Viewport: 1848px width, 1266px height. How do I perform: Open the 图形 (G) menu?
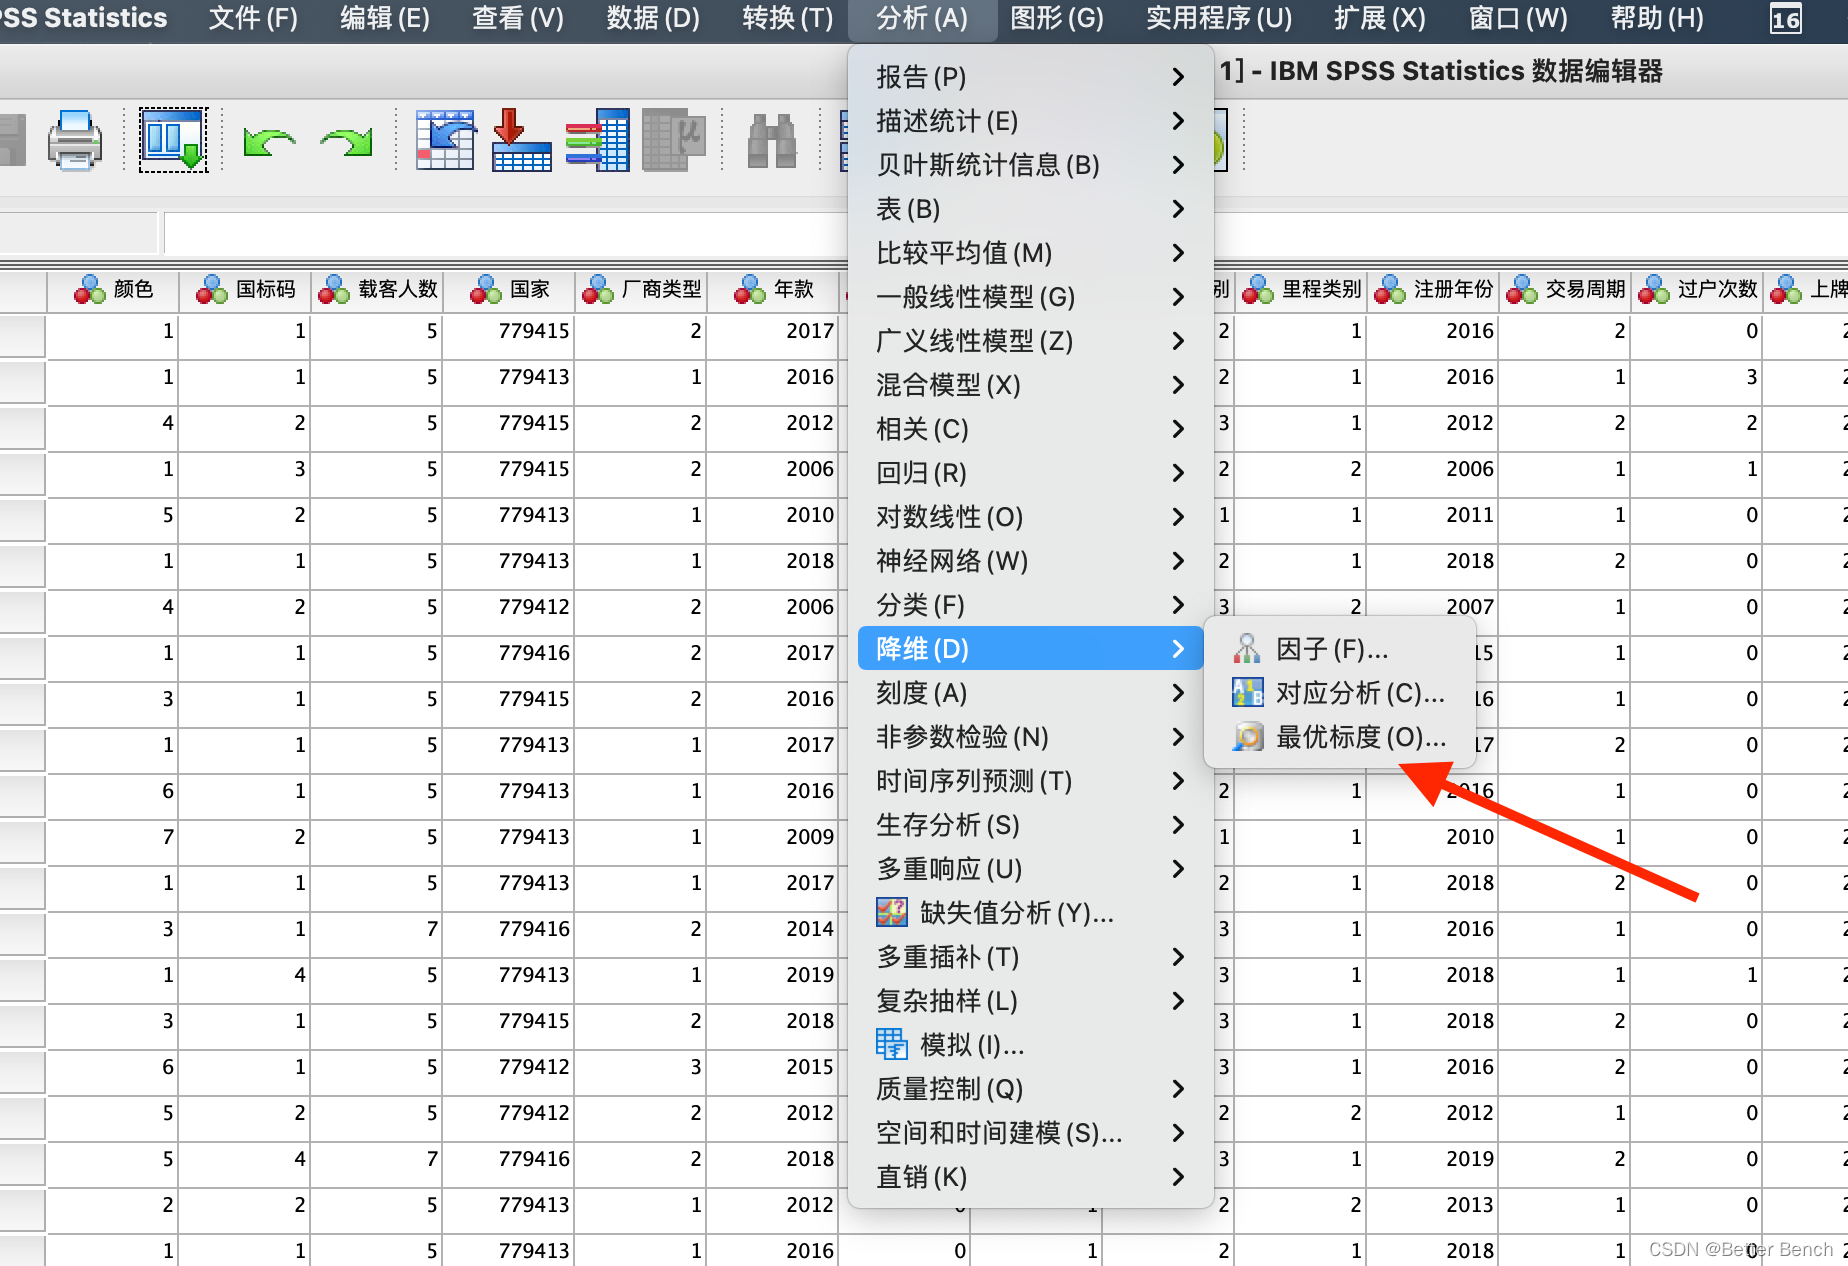[1057, 18]
